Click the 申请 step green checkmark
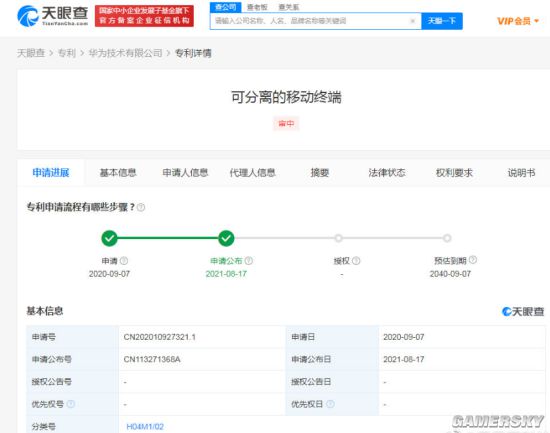Image resolution: width=550 pixels, height=433 pixels. tap(109, 239)
